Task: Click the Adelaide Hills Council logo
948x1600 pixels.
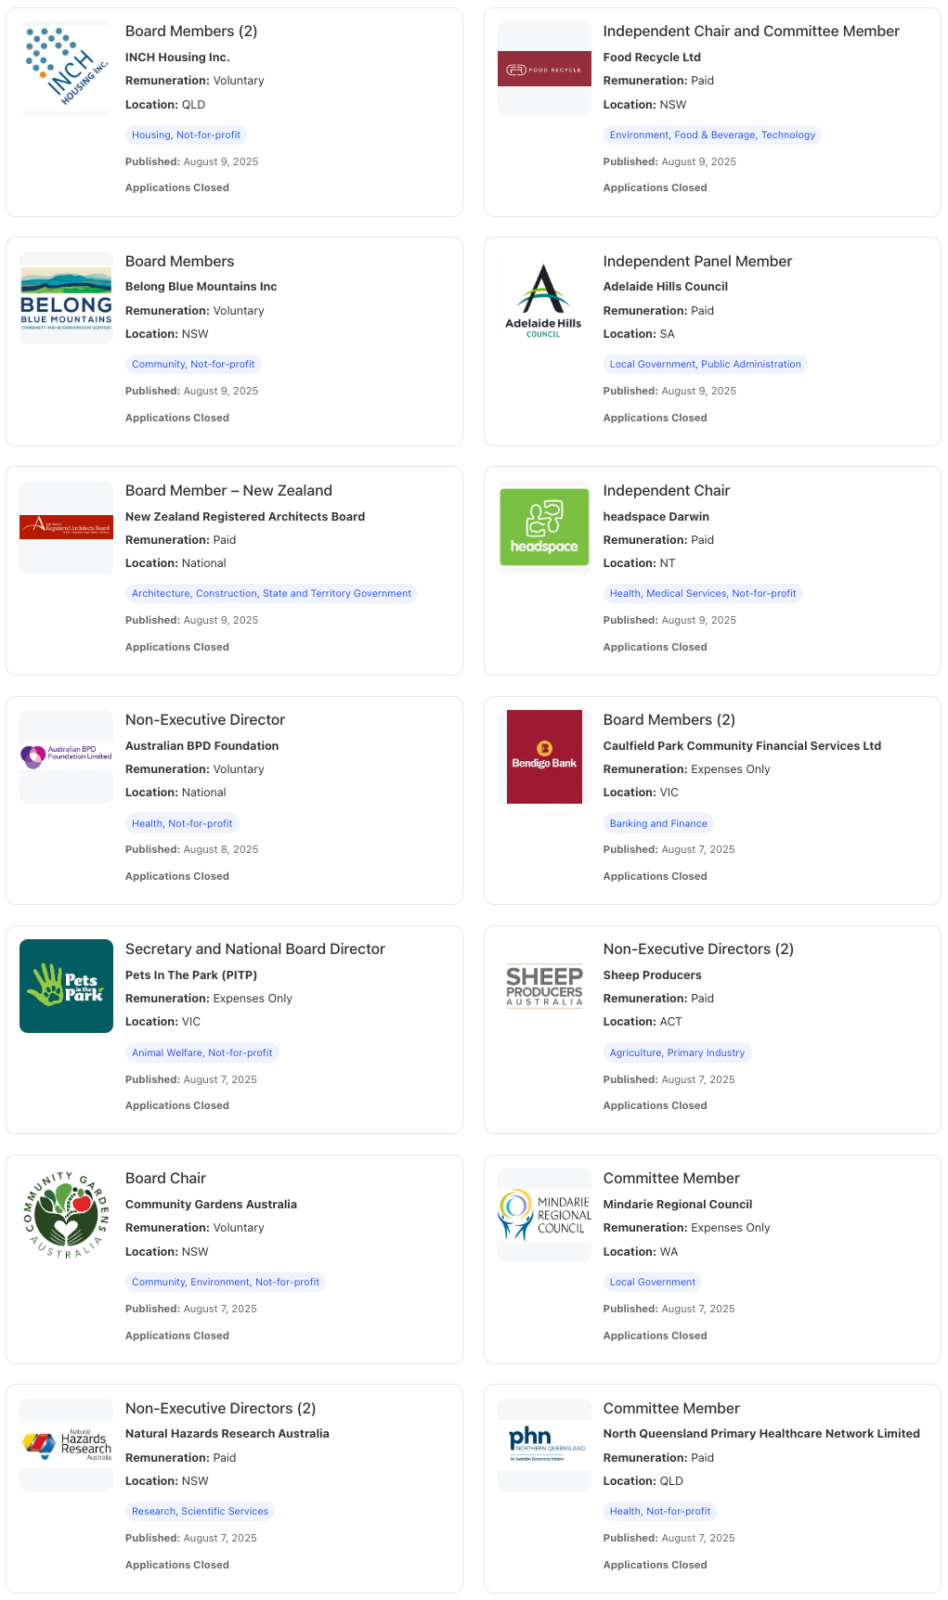Action: coord(543,300)
